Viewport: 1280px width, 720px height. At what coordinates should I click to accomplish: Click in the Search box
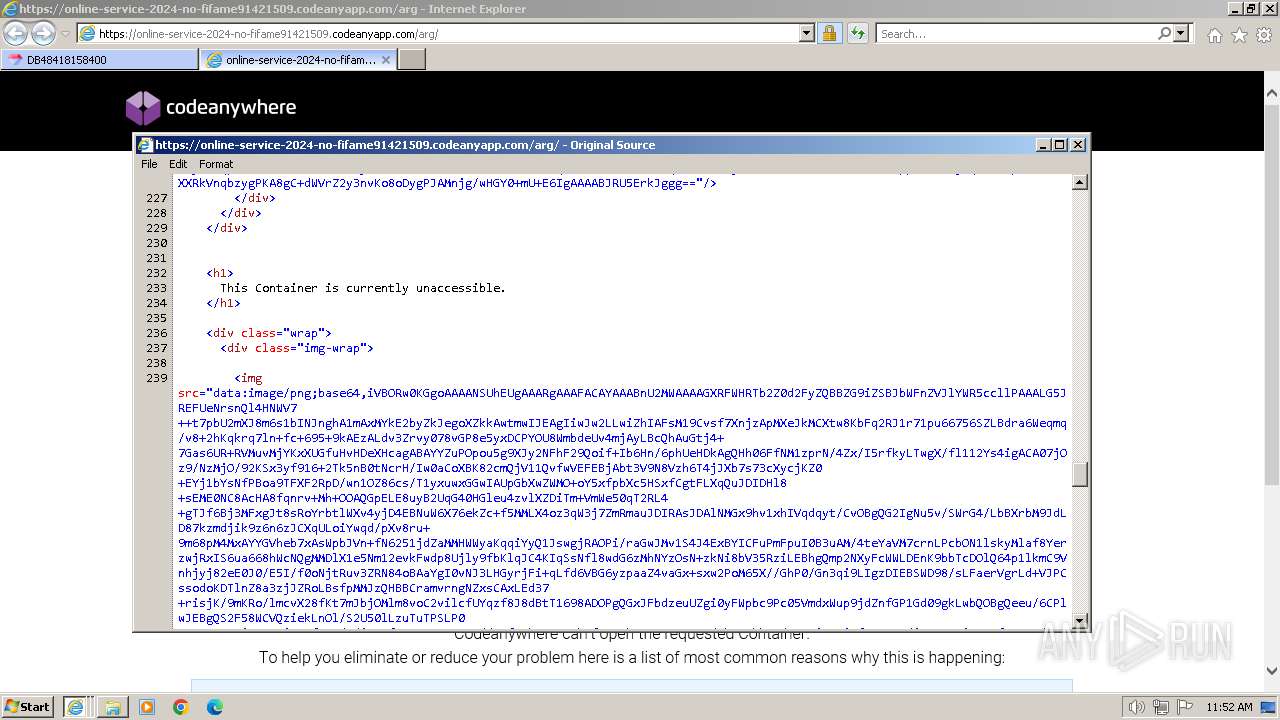1016,33
